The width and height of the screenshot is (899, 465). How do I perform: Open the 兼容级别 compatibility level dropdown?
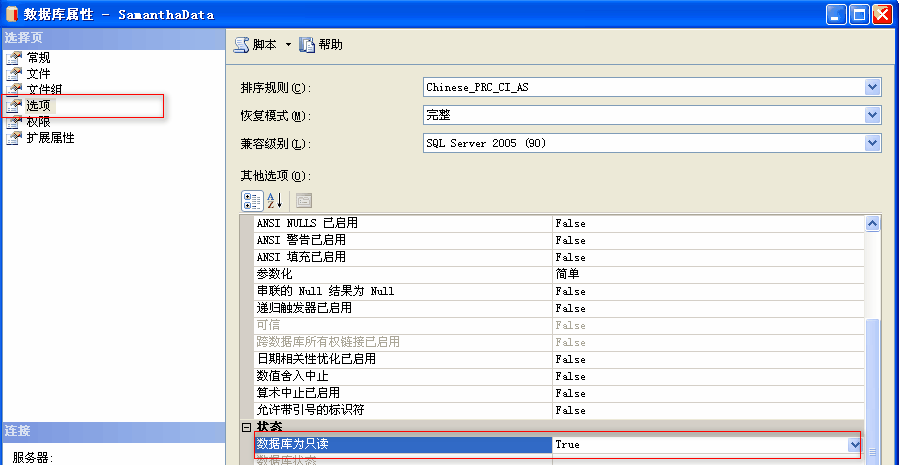coord(871,143)
